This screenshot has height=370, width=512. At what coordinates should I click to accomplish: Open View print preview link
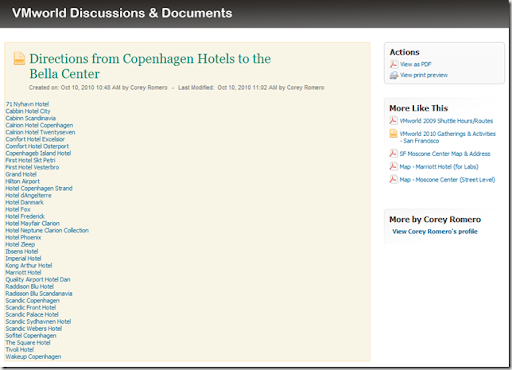click(424, 75)
